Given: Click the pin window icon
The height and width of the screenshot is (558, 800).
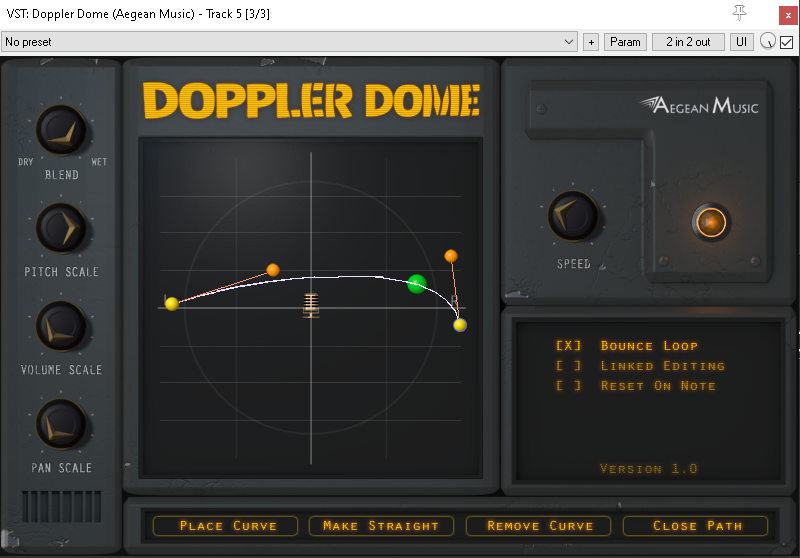Looking at the screenshot, I should (x=739, y=12).
